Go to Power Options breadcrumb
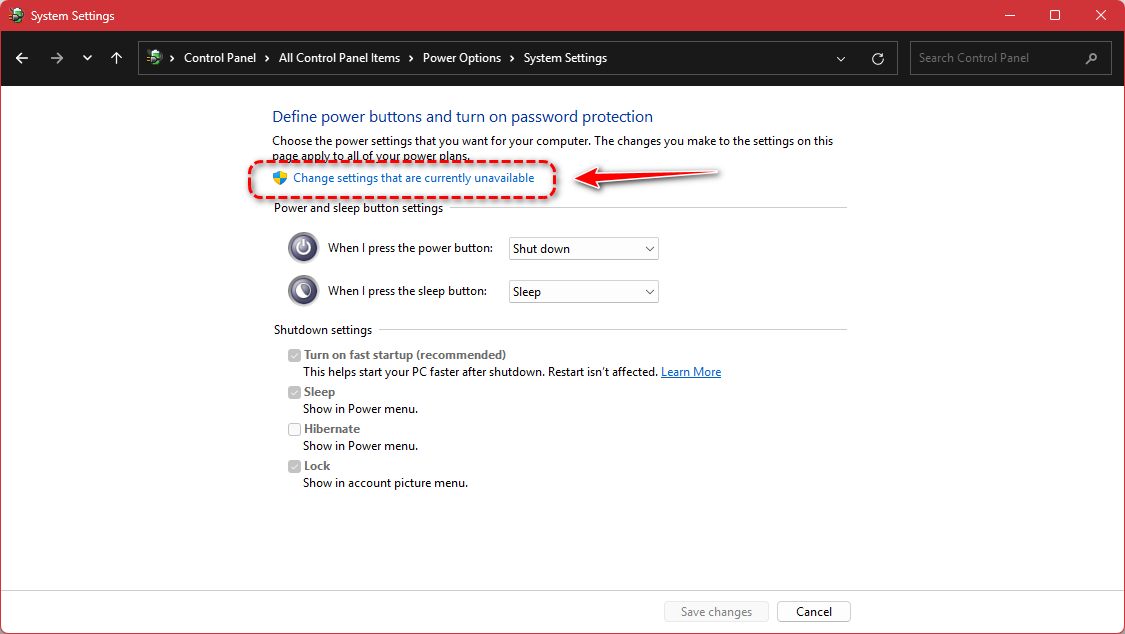Viewport: 1125px width, 634px height. (x=461, y=58)
